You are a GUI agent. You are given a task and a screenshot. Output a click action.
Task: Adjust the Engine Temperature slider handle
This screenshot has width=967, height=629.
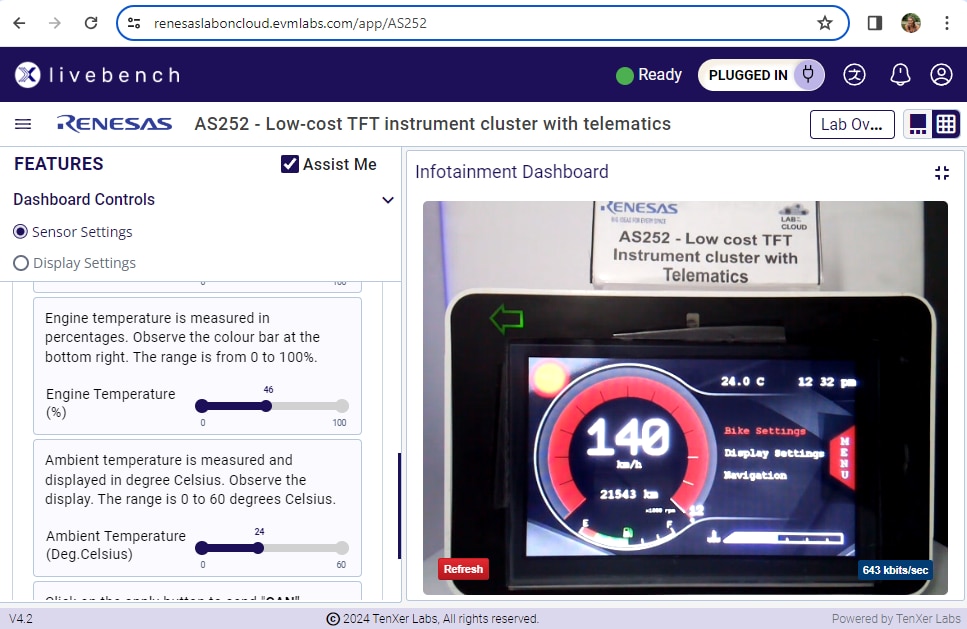(x=266, y=406)
